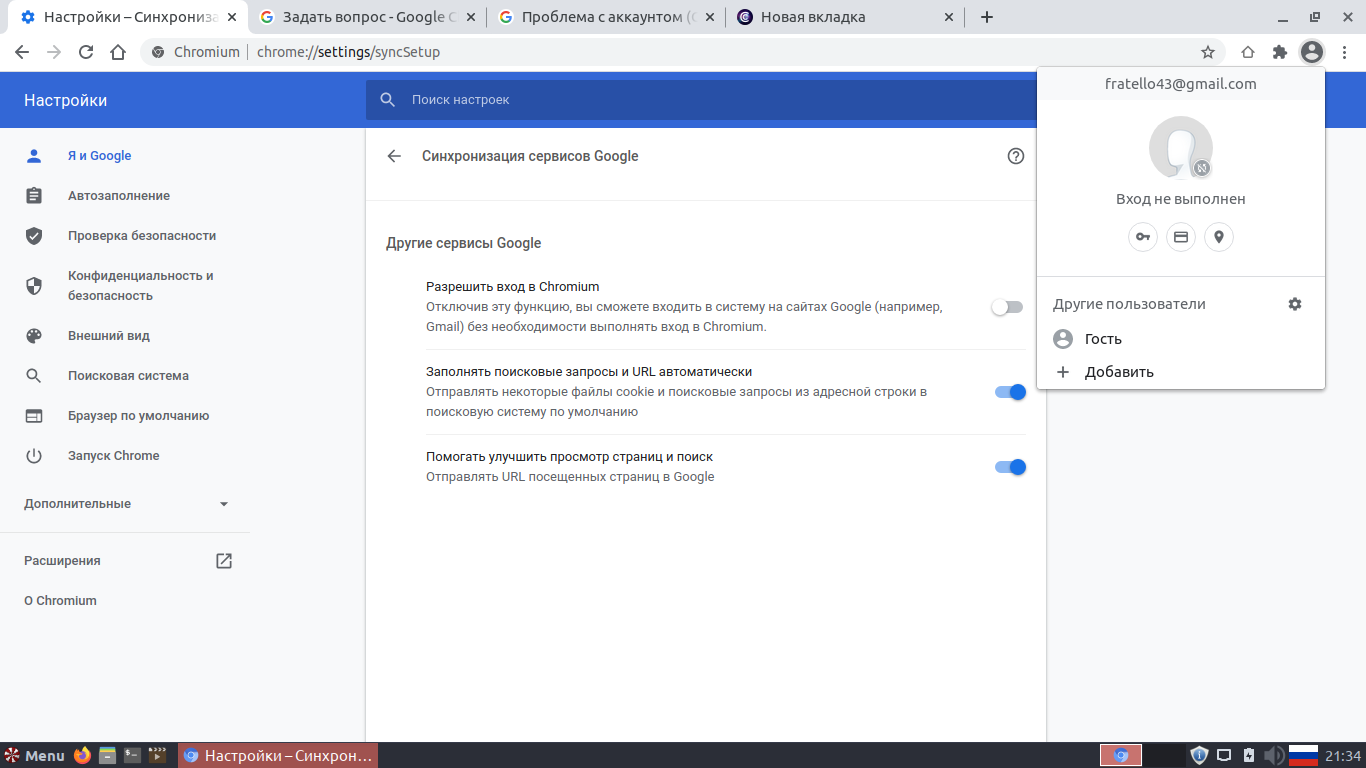Screen dimensions: 1366x768
Task: Open the help question mark icon
Action: point(1016,156)
